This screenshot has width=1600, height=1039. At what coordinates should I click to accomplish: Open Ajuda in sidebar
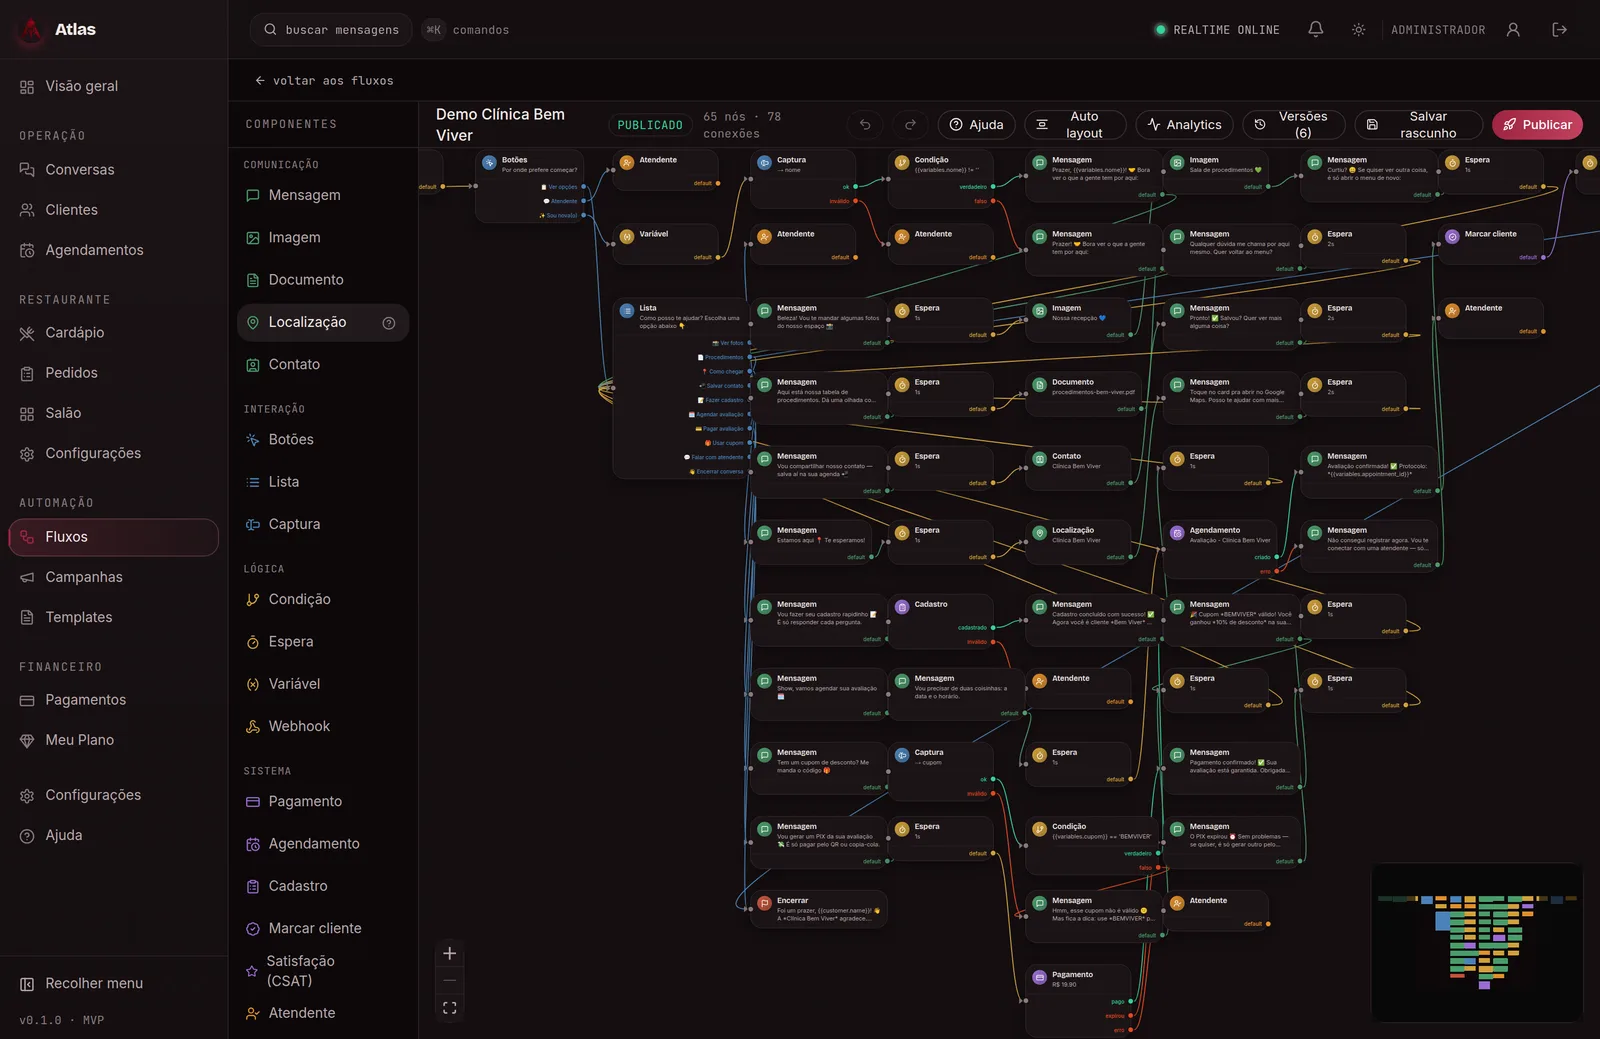tap(113, 835)
